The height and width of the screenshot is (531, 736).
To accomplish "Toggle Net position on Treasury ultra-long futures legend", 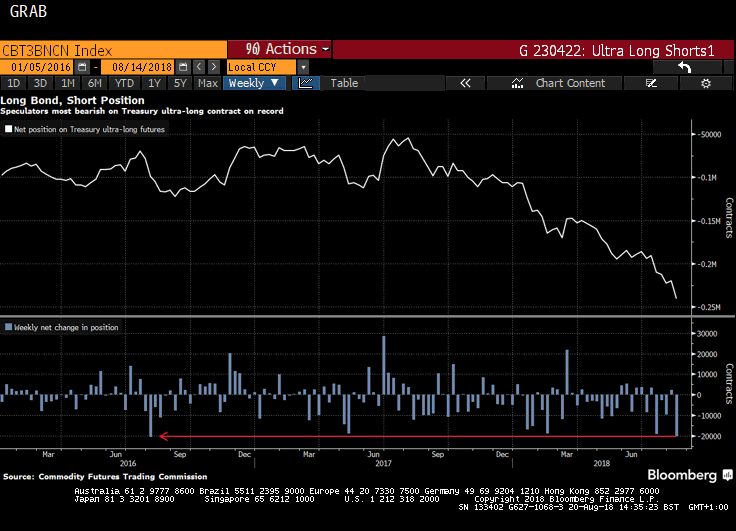I will [84, 129].
